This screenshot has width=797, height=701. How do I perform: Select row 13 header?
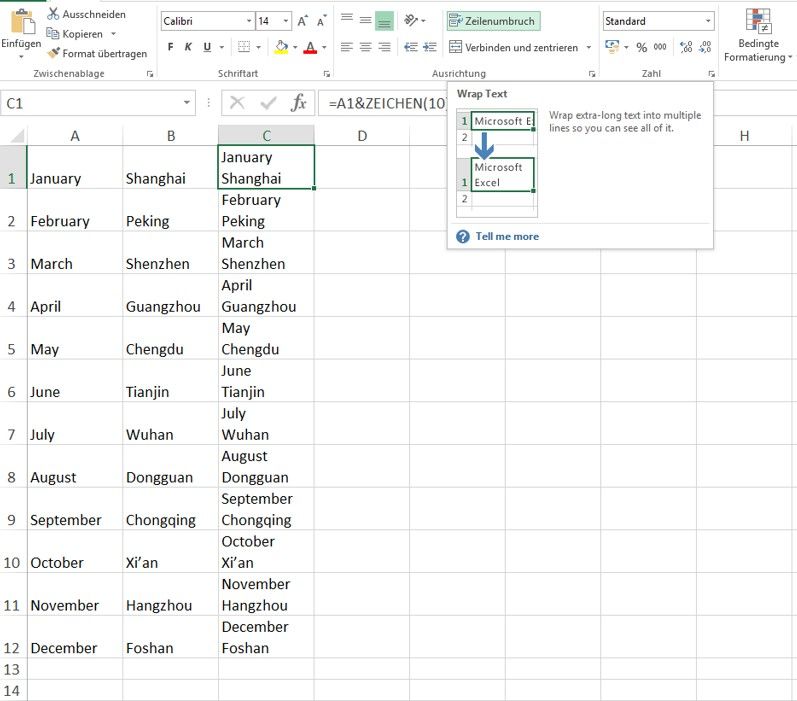coord(12,669)
